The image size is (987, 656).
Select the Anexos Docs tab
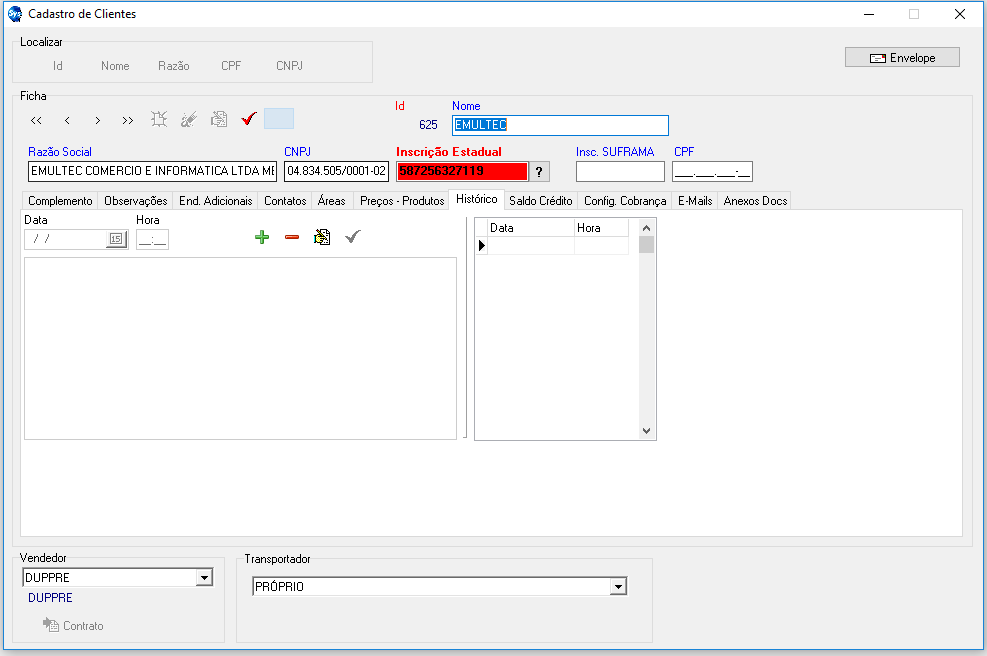[x=755, y=201]
